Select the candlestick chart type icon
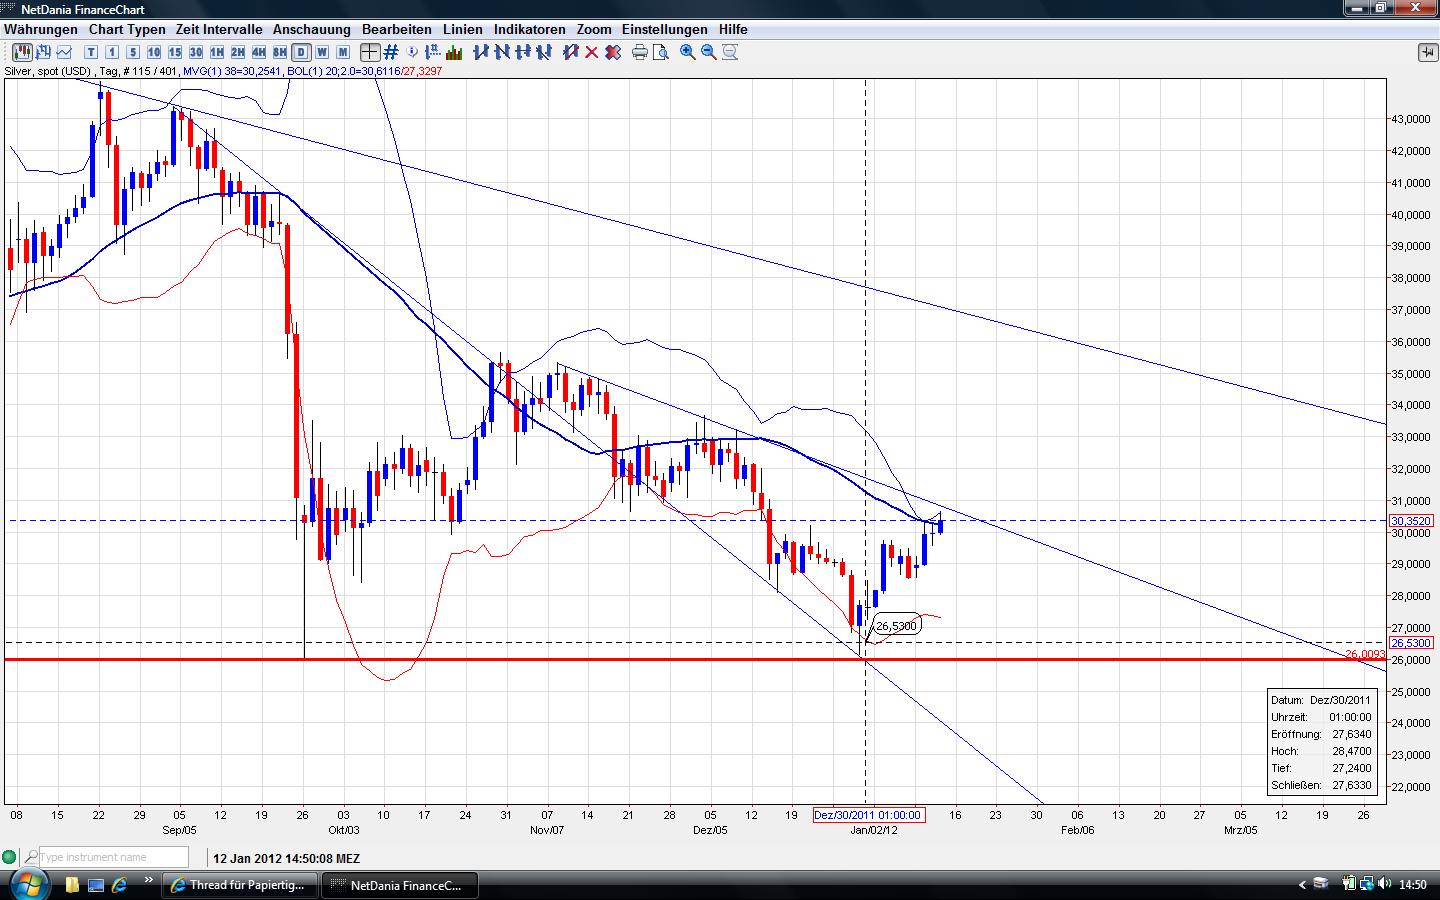Image resolution: width=1440 pixels, height=900 pixels. pos(22,52)
